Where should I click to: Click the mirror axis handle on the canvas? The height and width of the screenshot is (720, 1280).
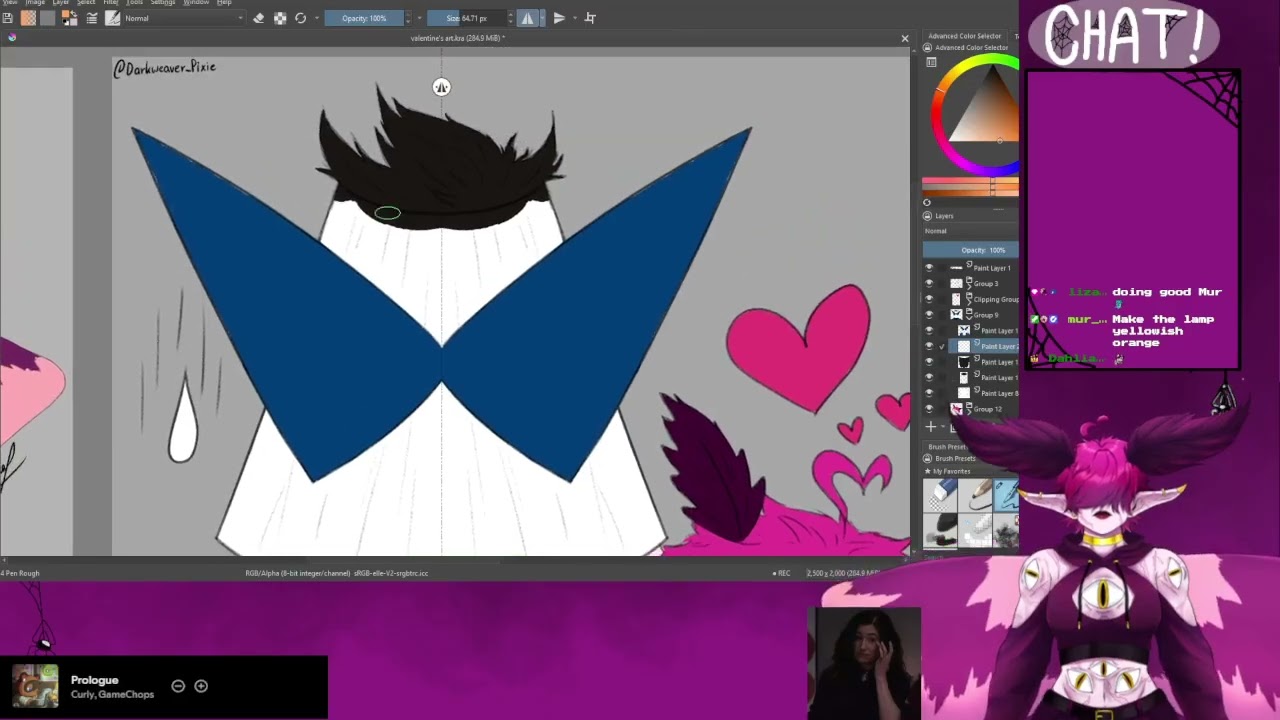(441, 87)
